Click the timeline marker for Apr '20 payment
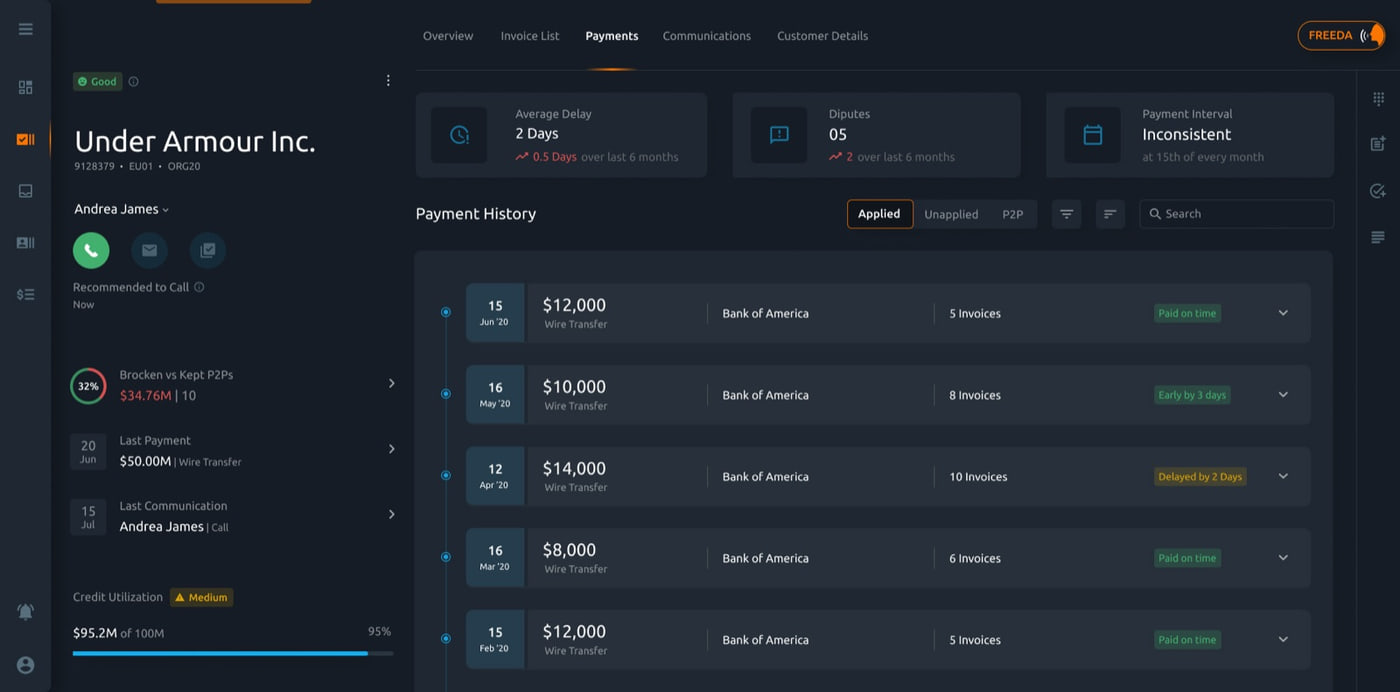The width and height of the screenshot is (1400, 692). coord(446,475)
